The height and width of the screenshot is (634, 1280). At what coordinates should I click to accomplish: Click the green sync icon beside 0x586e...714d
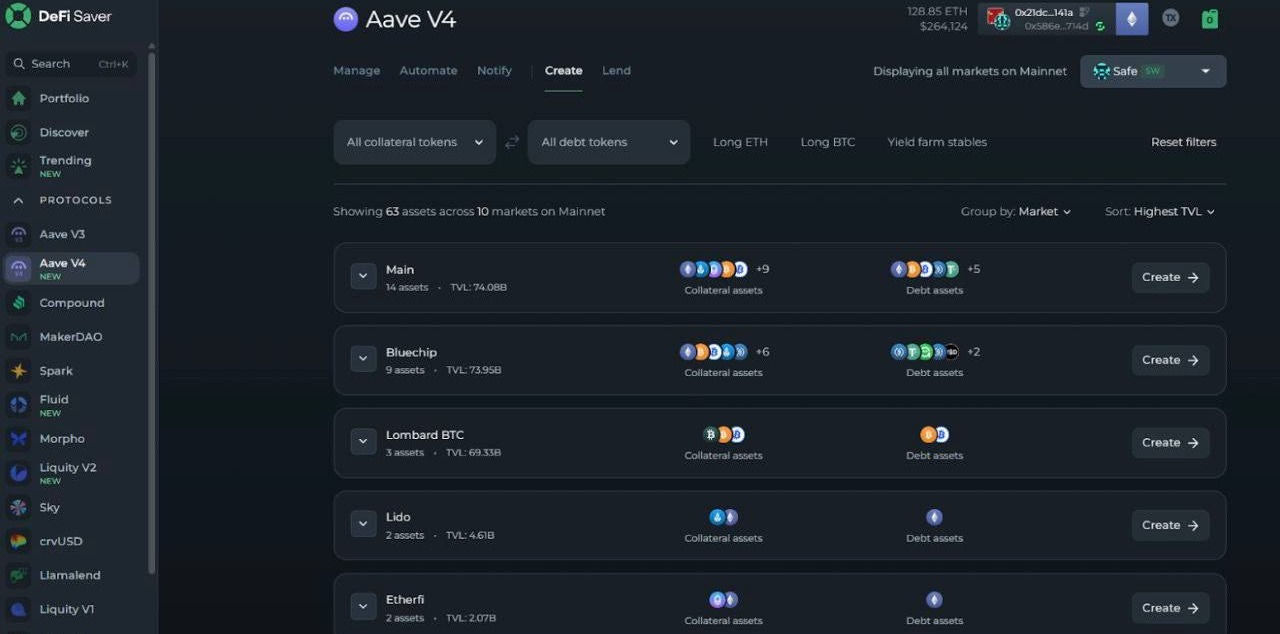coord(1099,26)
